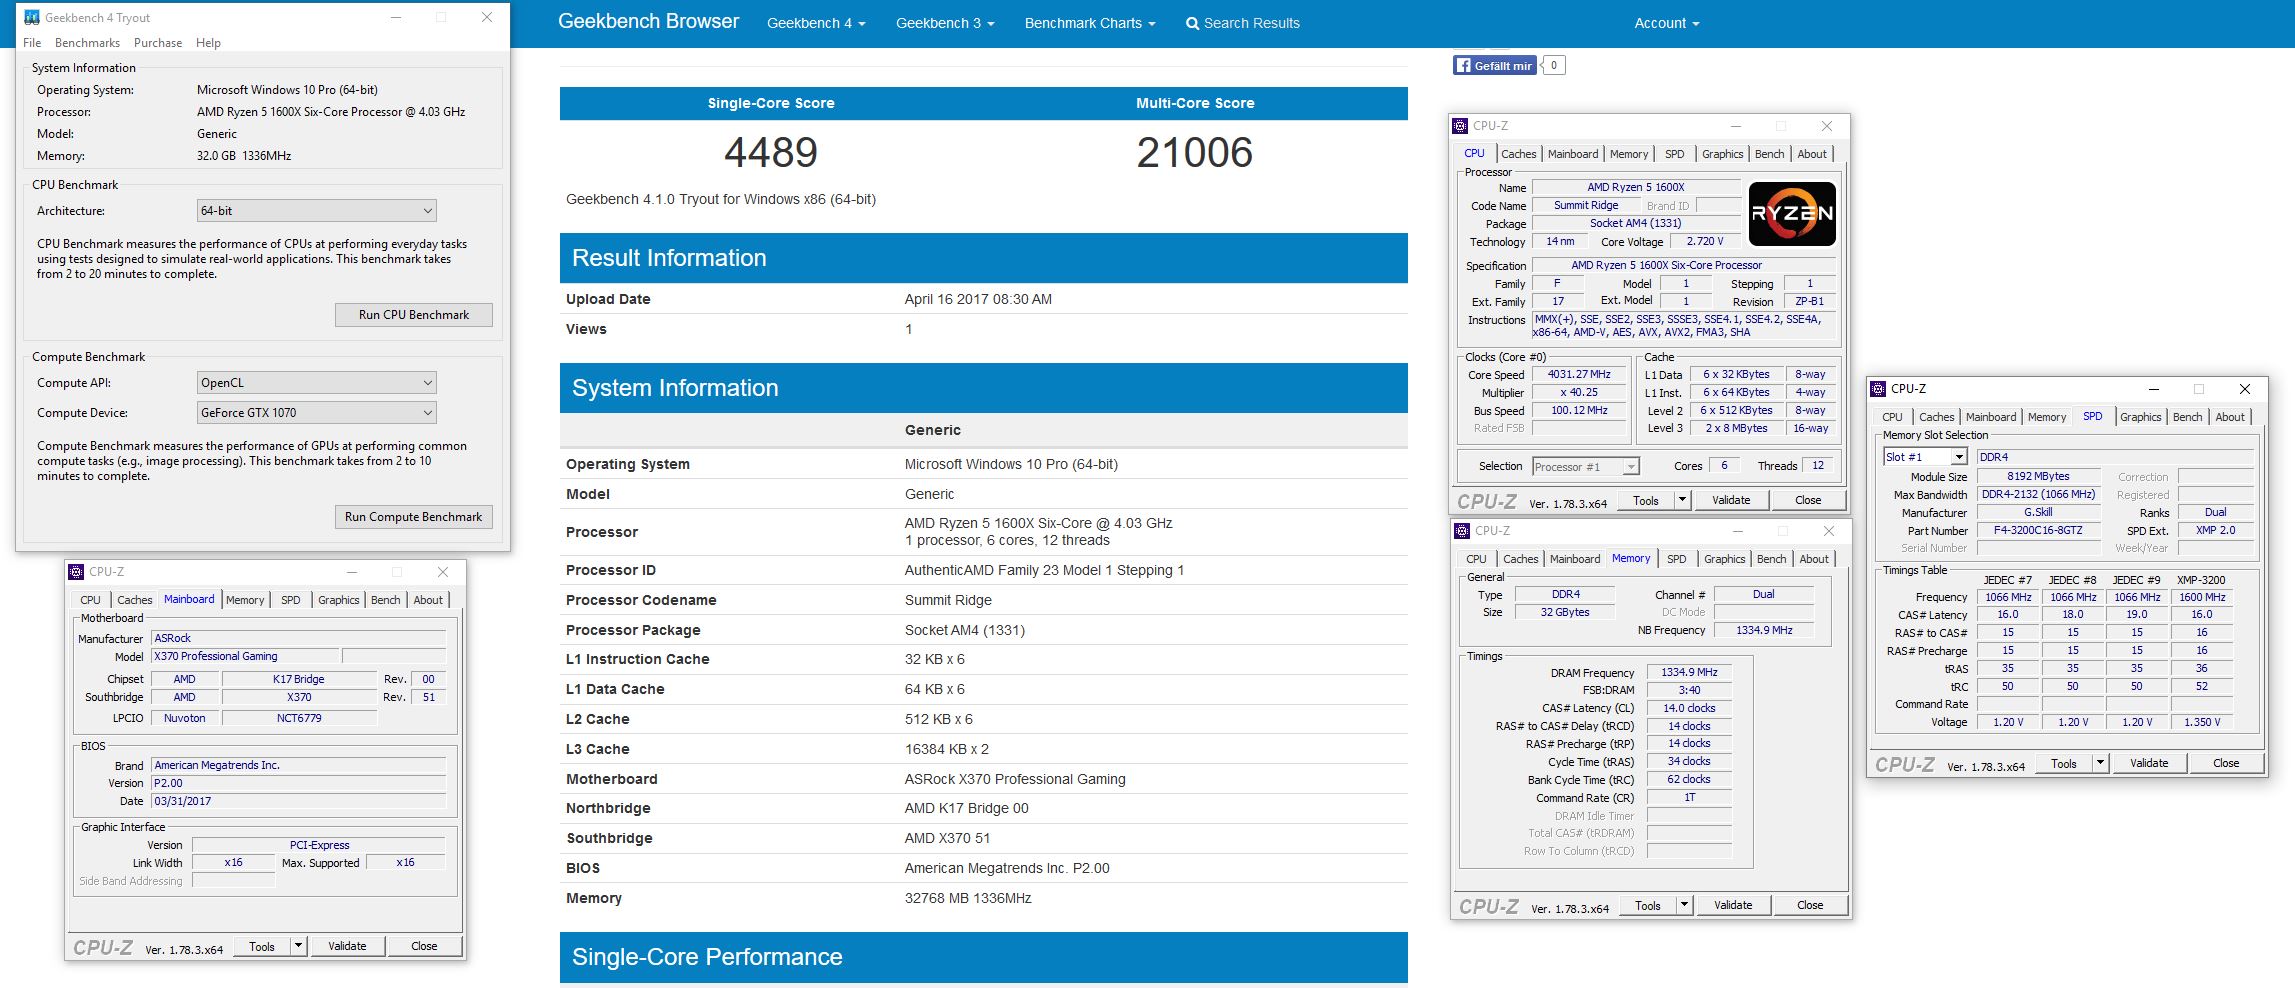Select Mainboard tab in CPU-Z CPU window
The height and width of the screenshot is (988, 2295).
[x=1572, y=154]
